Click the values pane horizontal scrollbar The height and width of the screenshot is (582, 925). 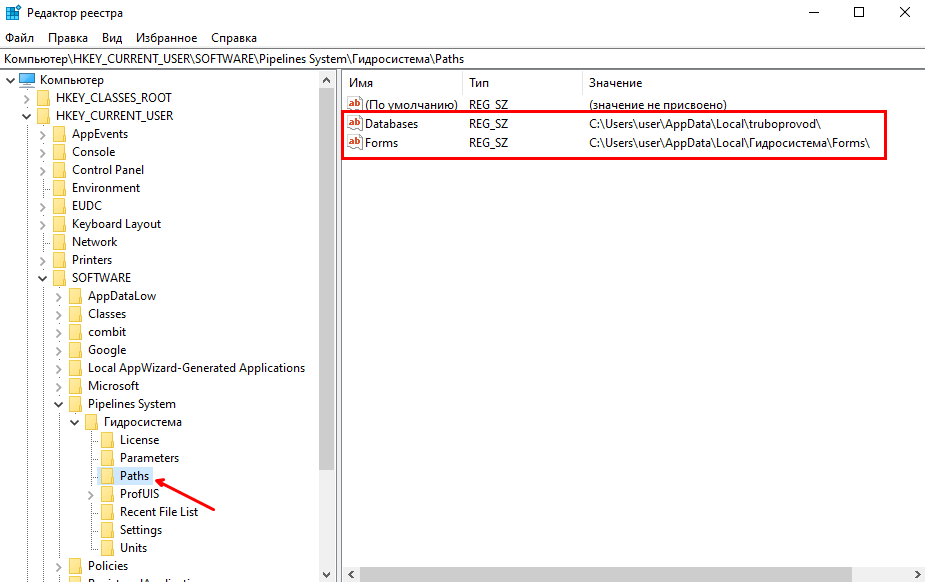600,574
